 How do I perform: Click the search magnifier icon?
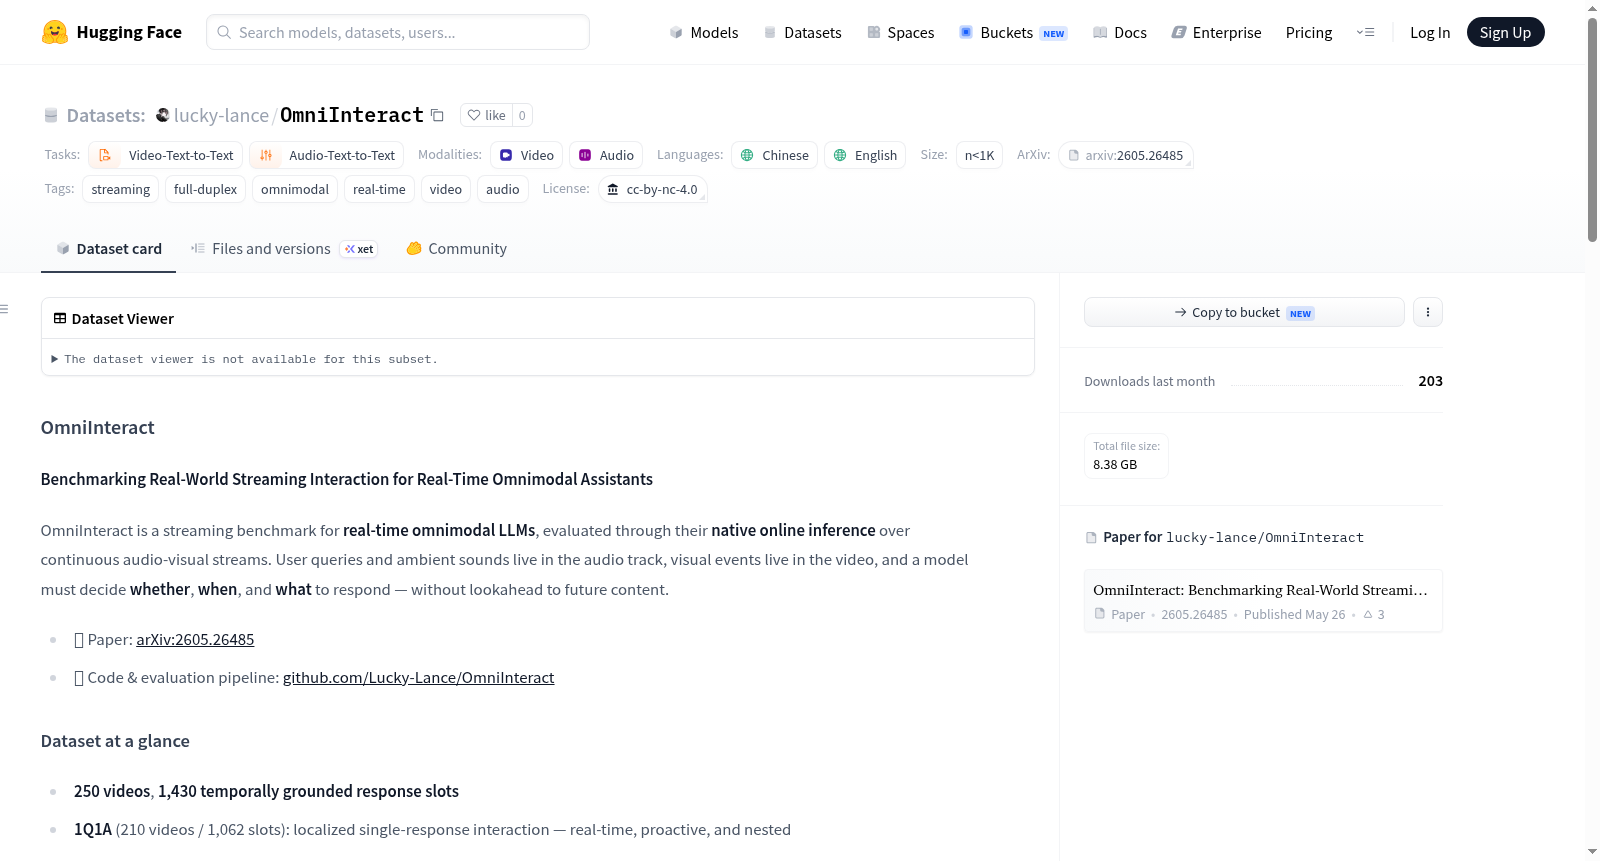pos(224,32)
